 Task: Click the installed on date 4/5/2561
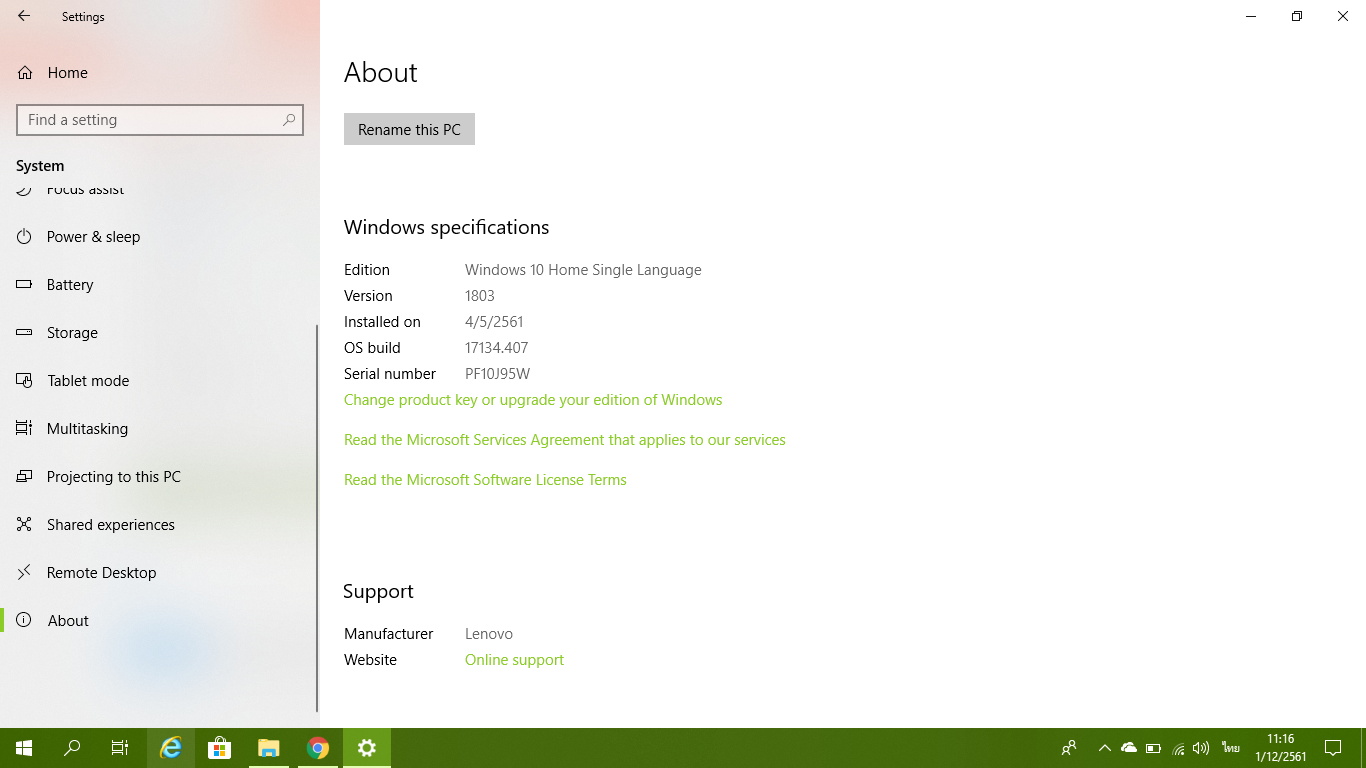[x=494, y=322]
